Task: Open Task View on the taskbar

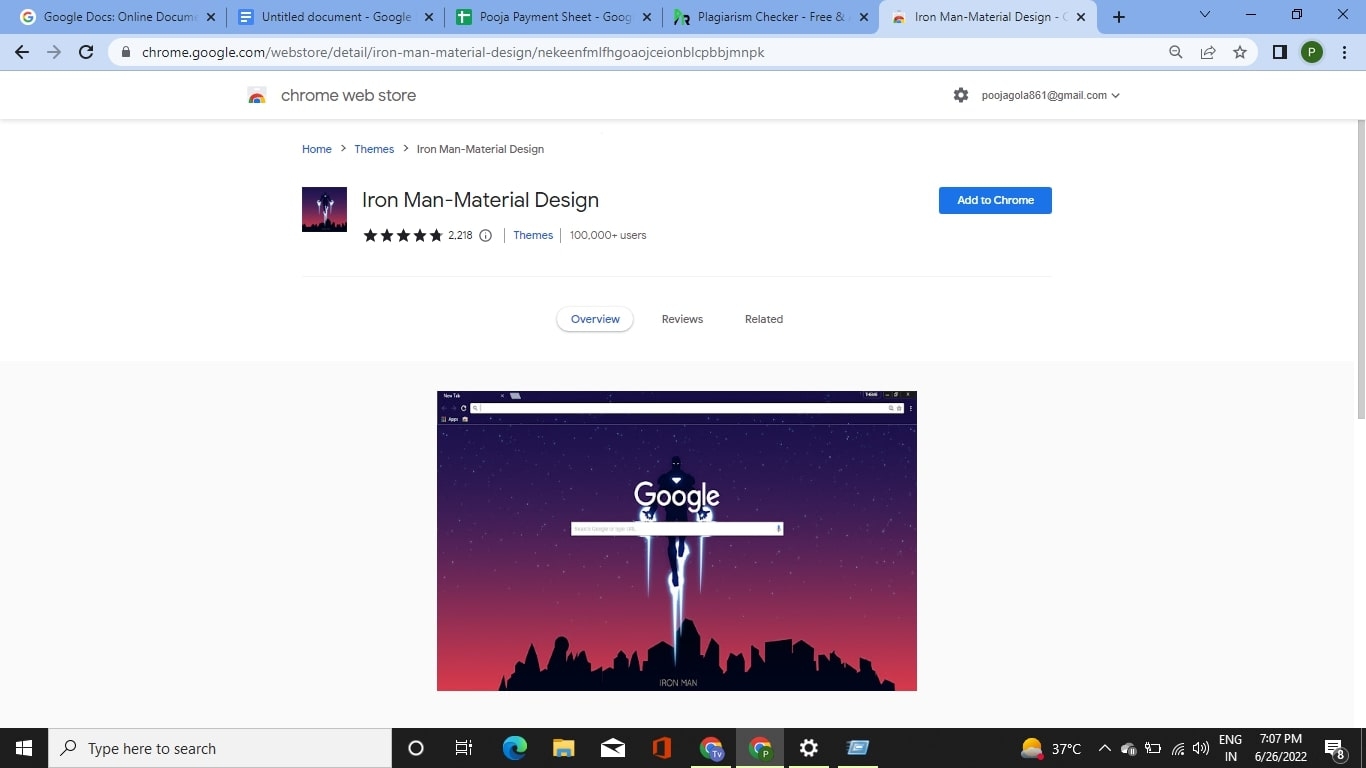Action: [x=464, y=748]
